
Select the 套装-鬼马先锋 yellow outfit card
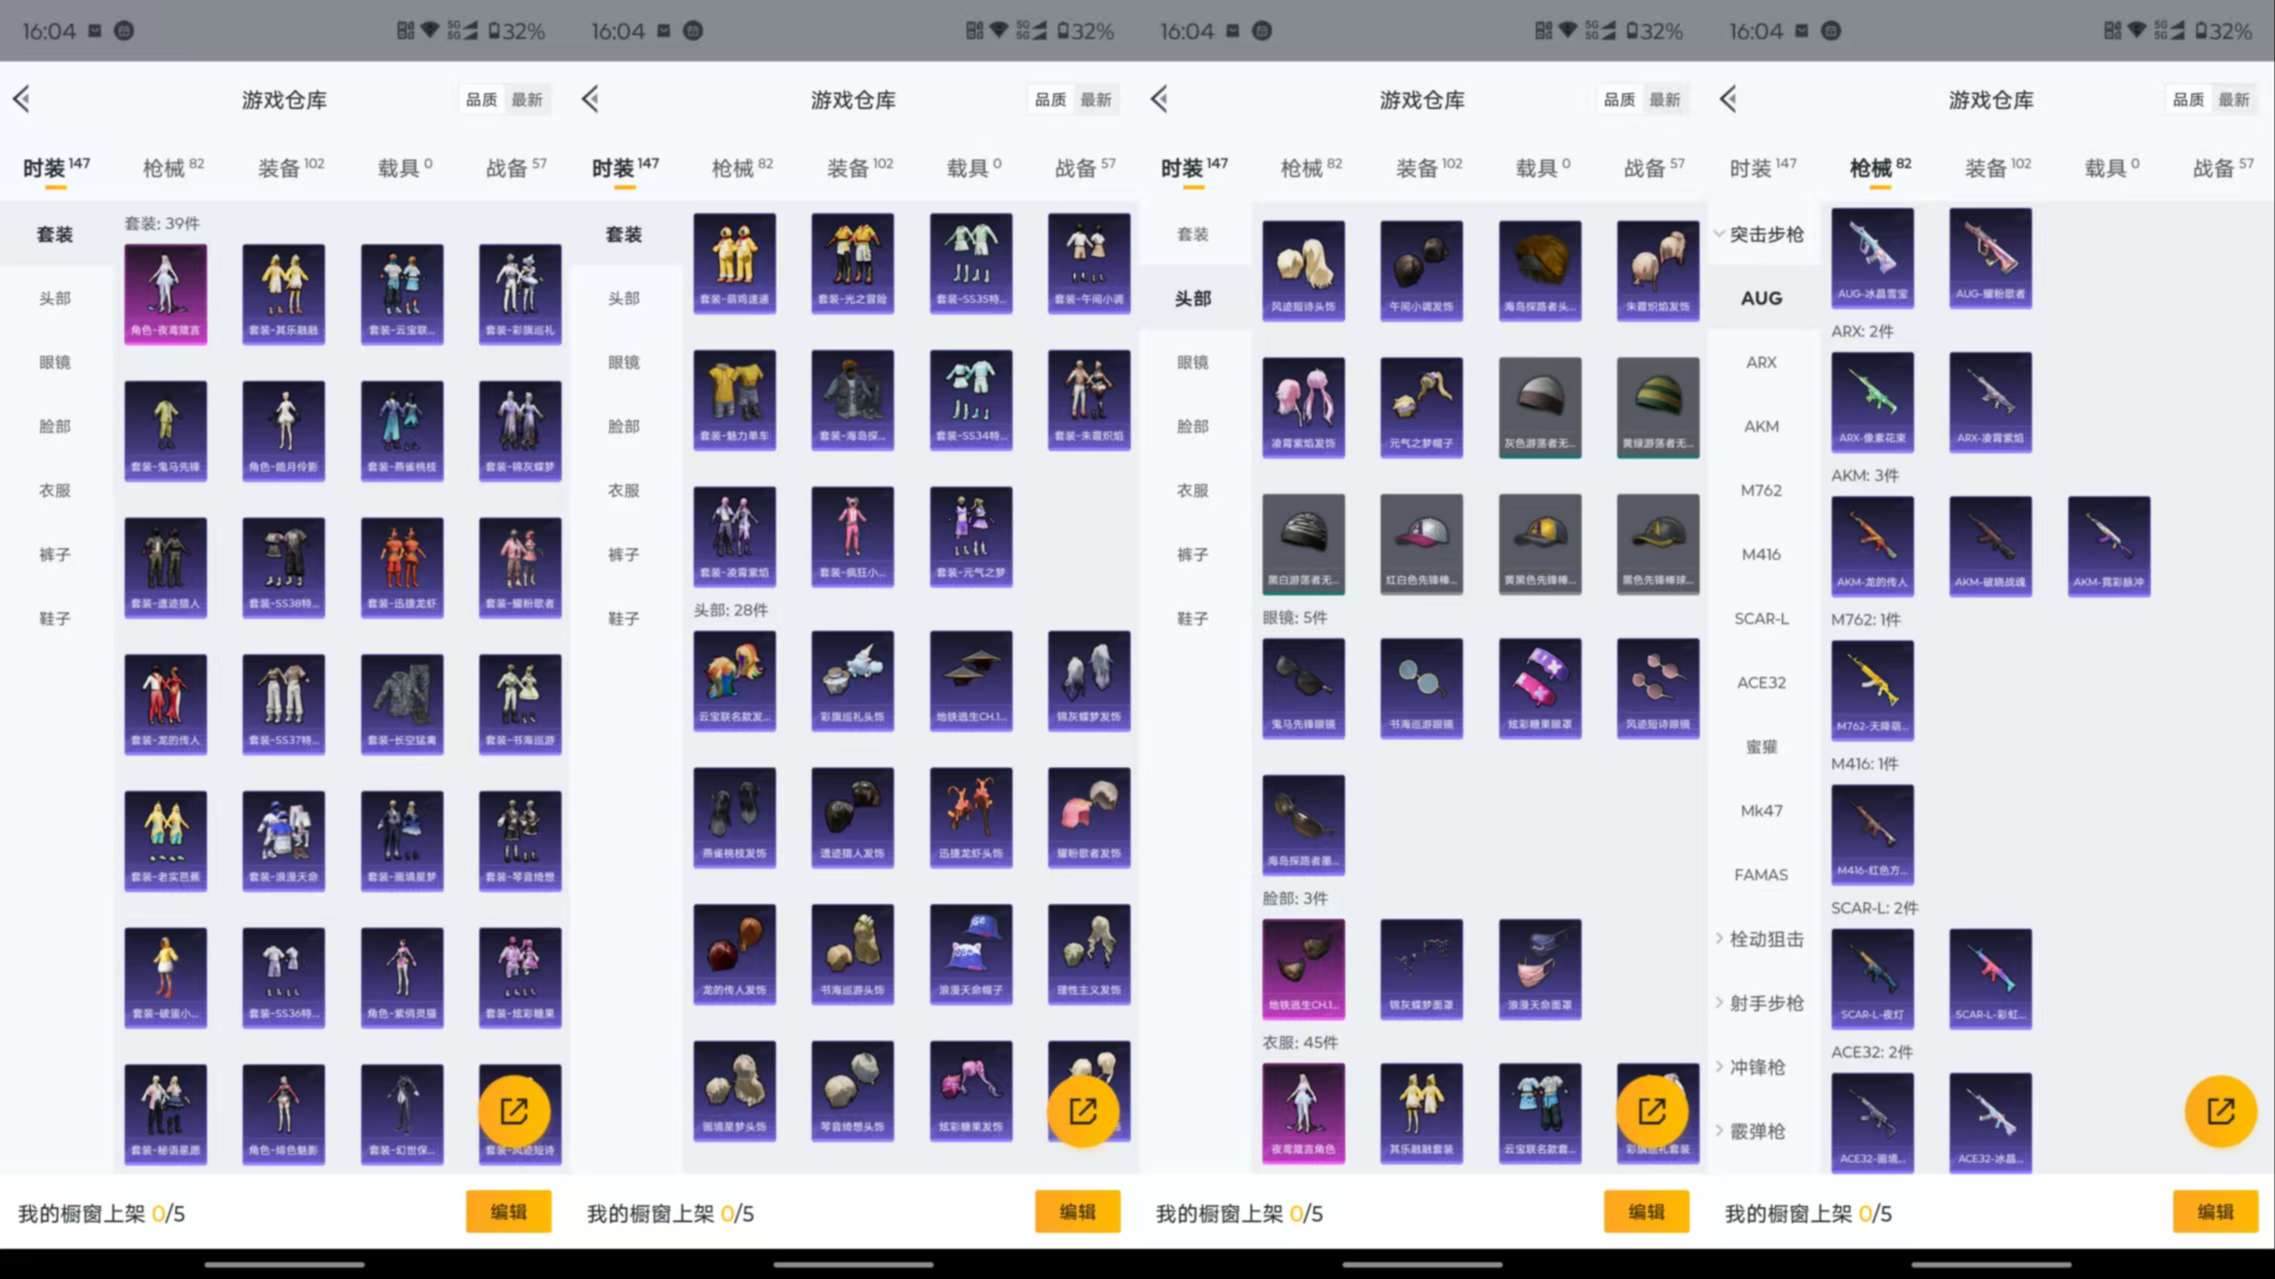(165, 431)
